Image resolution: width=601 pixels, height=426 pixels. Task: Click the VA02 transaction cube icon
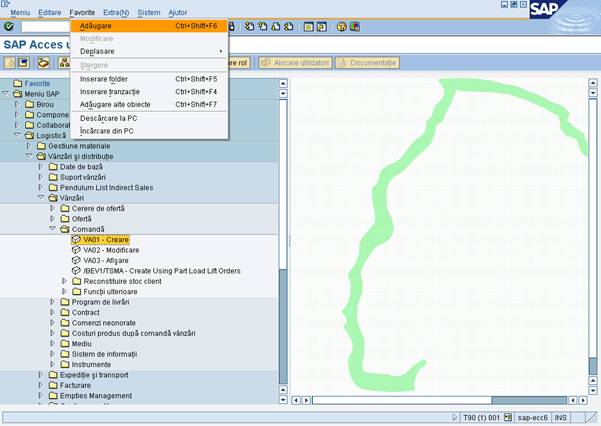coord(76,250)
